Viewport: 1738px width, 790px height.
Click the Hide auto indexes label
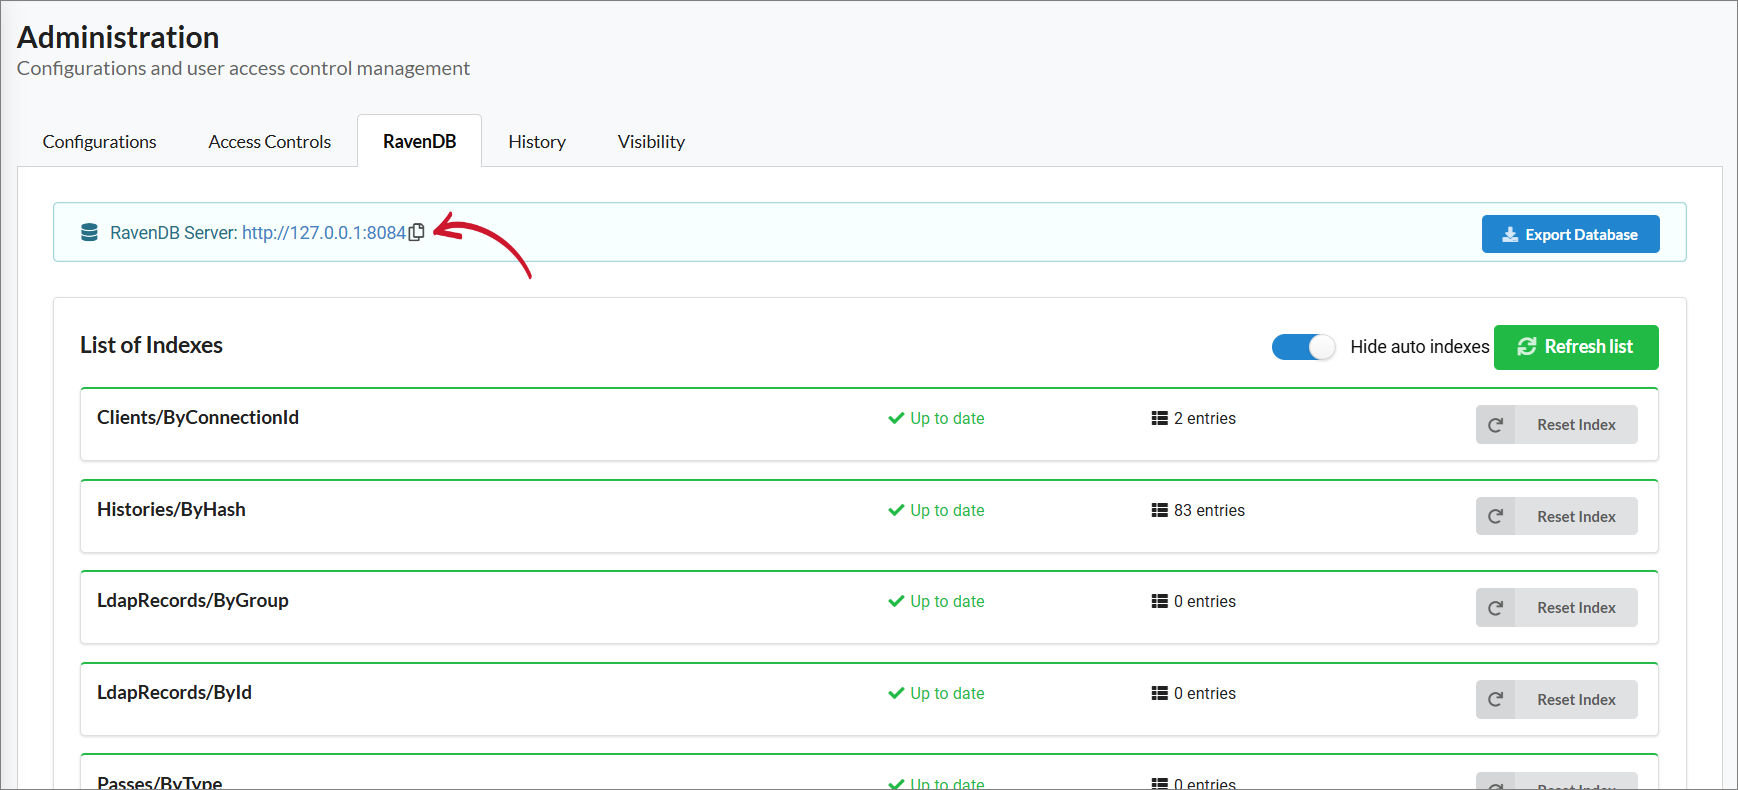(x=1420, y=346)
